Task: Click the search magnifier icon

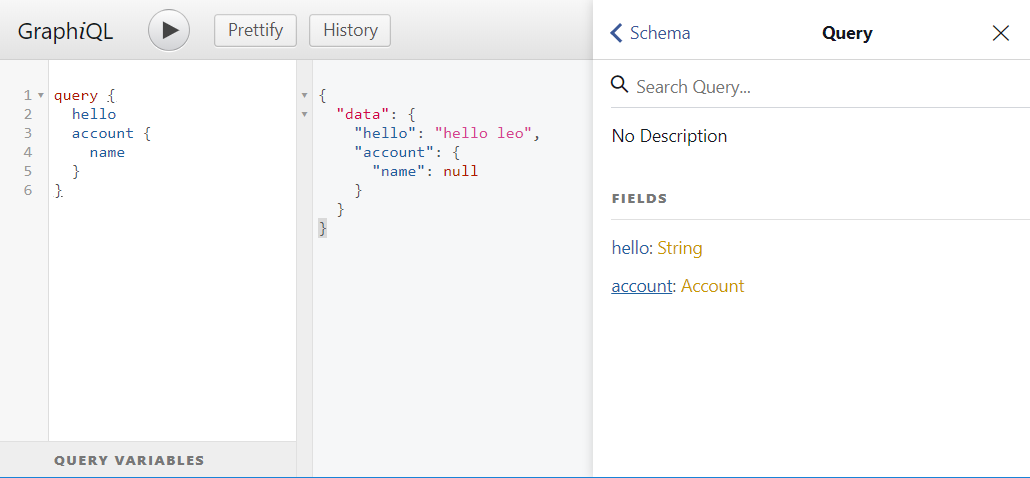Action: tap(620, 85)
